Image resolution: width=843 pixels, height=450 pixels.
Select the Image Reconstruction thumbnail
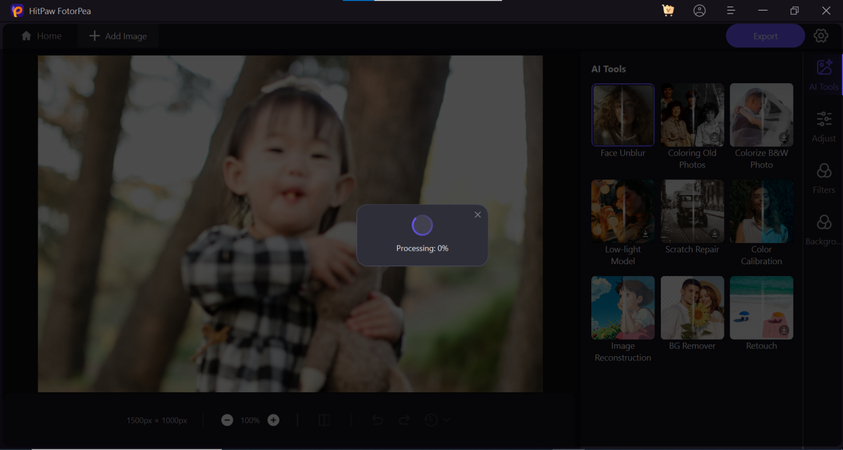(623, 308)
